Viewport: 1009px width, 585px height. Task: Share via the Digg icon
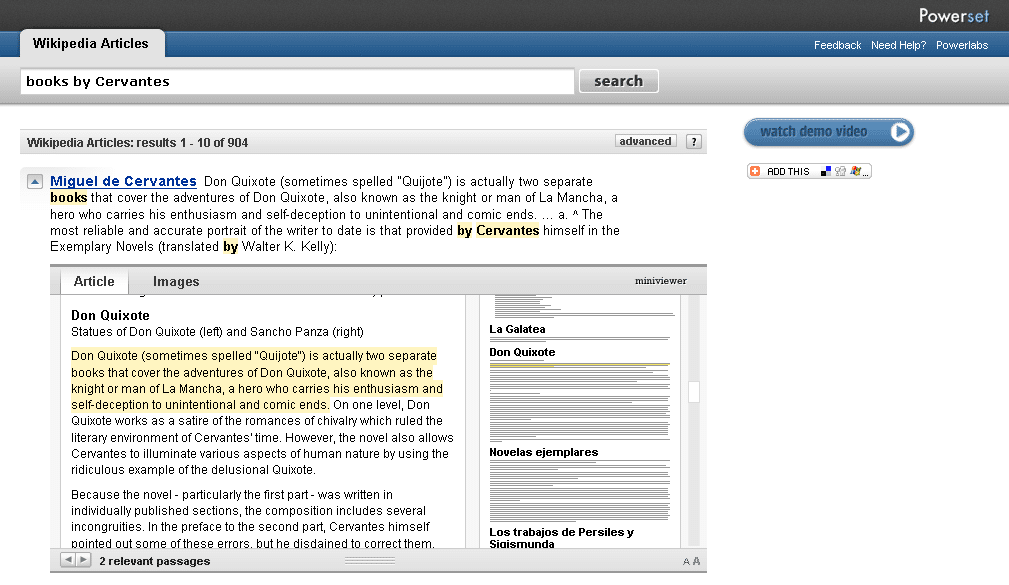[x=840, y=171]
